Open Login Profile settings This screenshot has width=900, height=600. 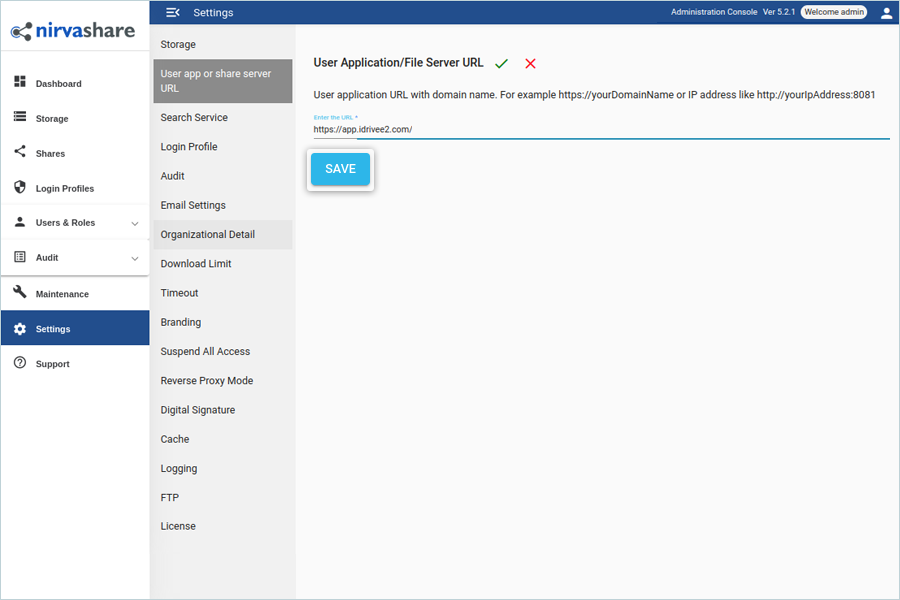[223, 146]
